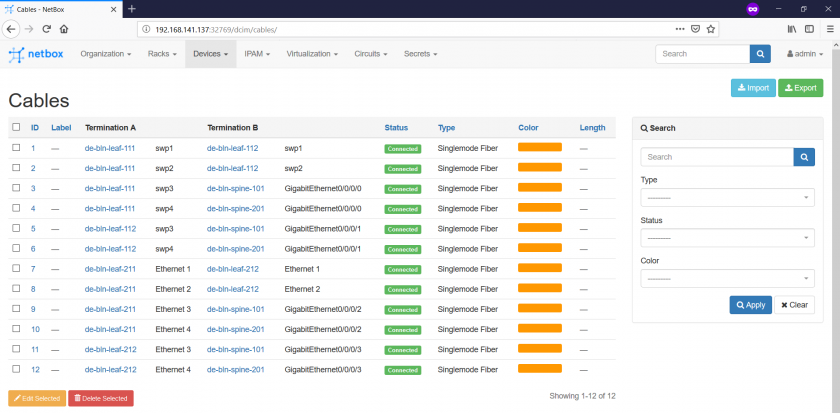840x413 pixels.
Task: Open the Organization menu
Action: point(106,54)
